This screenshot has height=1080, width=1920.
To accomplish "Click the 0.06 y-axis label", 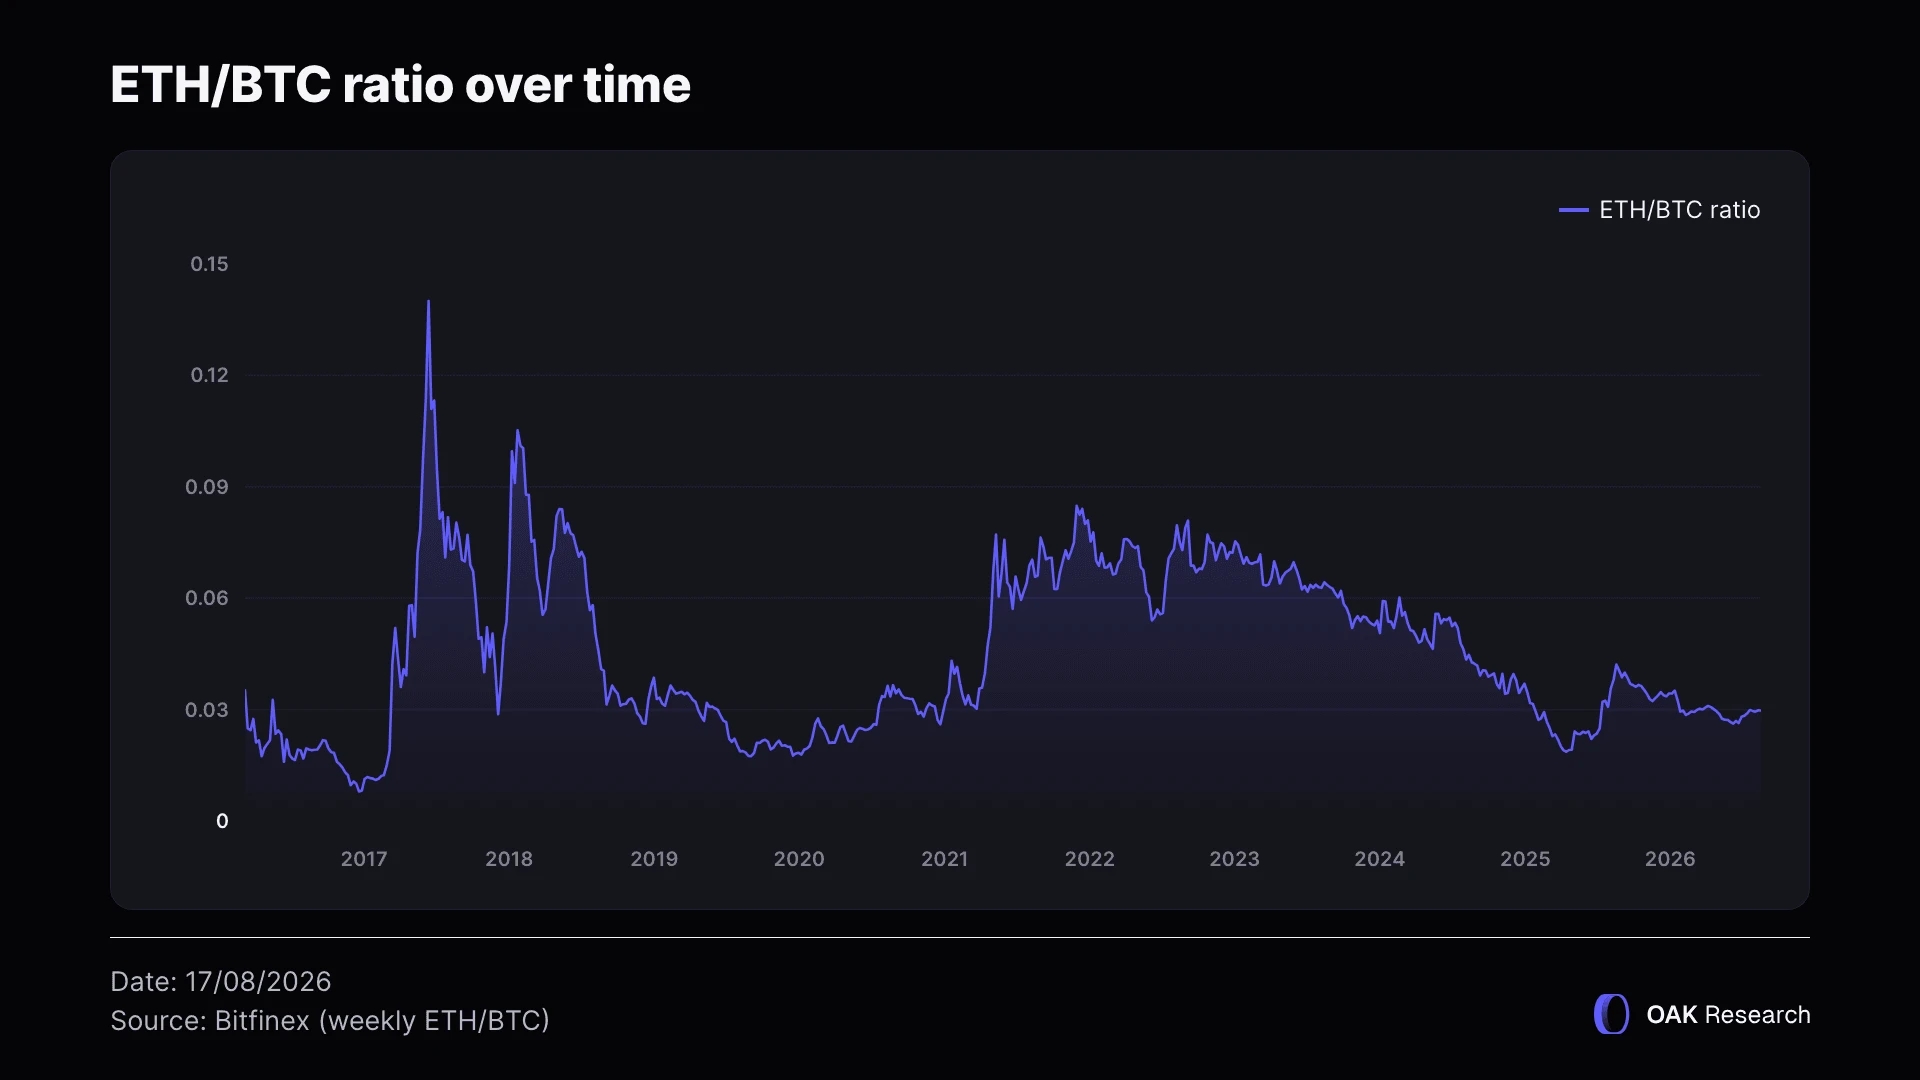I will [x=207, y=598].
